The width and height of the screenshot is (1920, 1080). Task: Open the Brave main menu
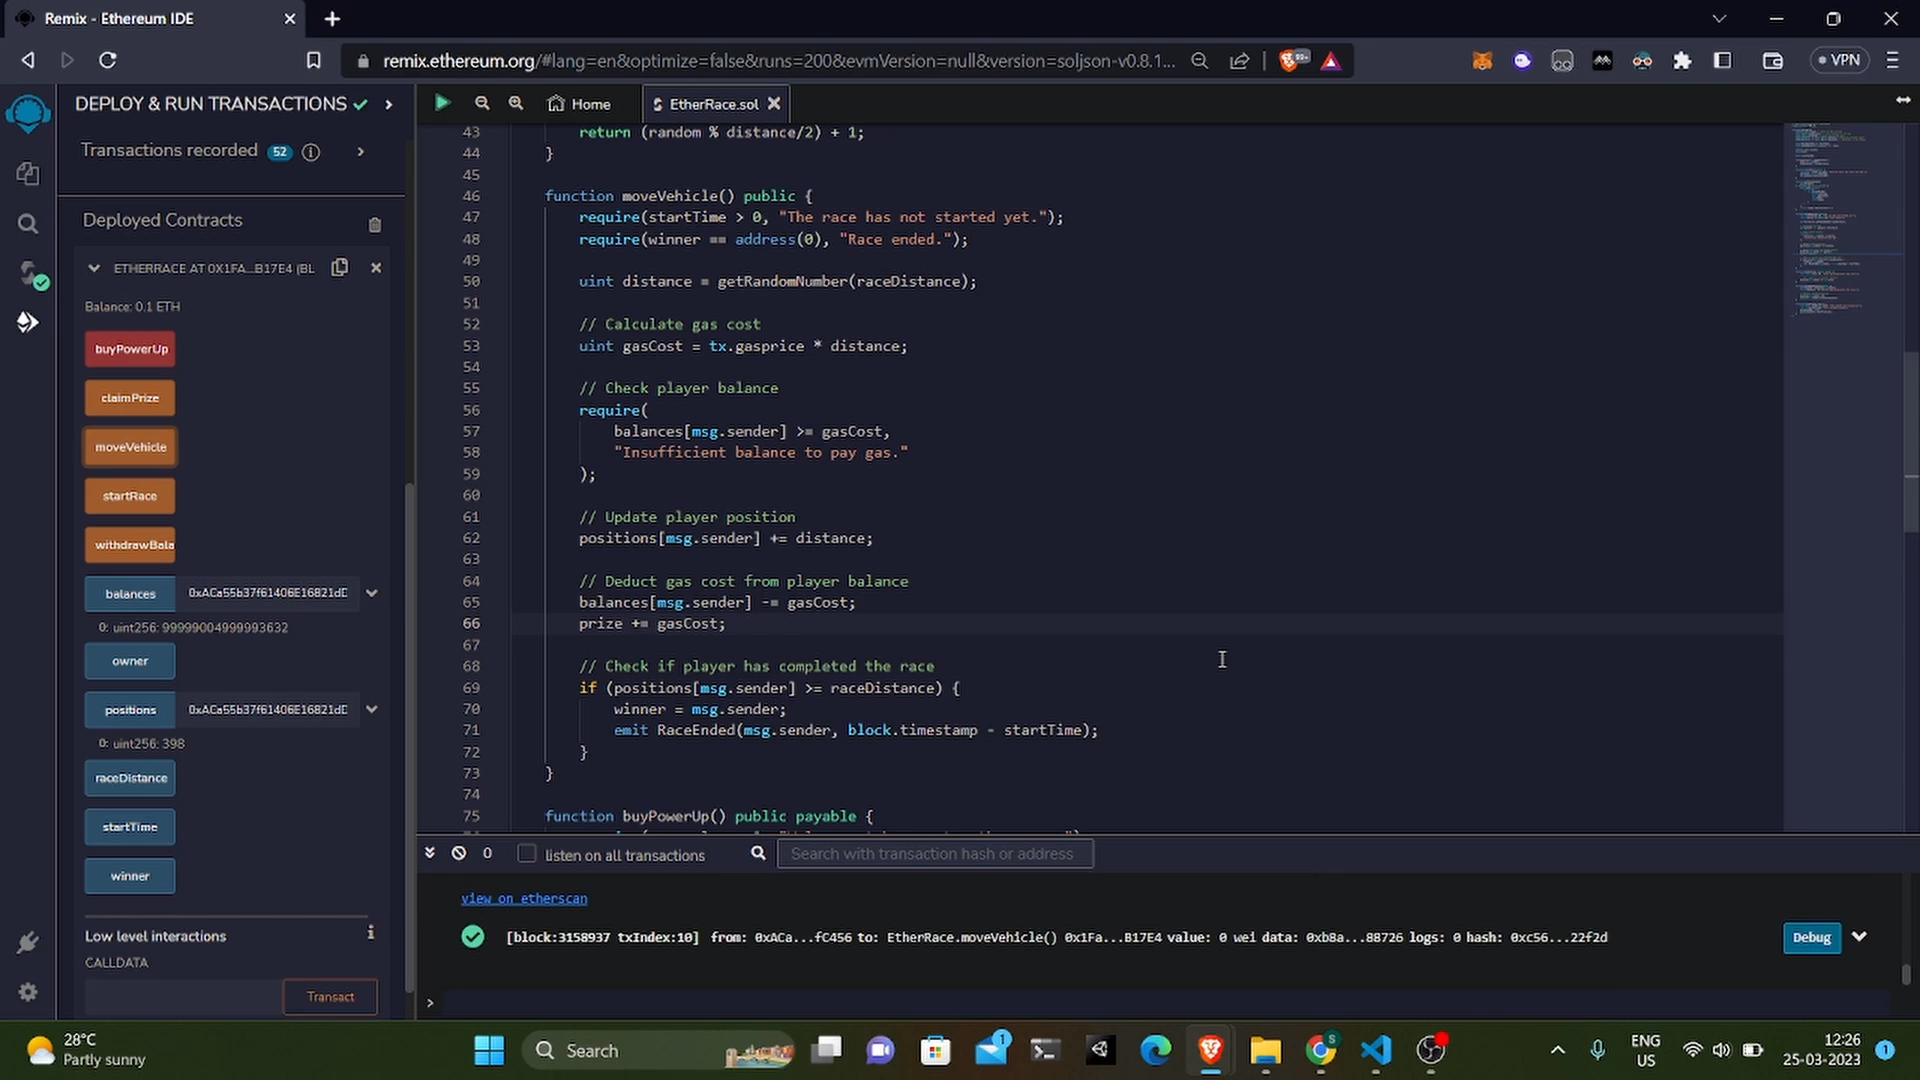point(1892,61)
